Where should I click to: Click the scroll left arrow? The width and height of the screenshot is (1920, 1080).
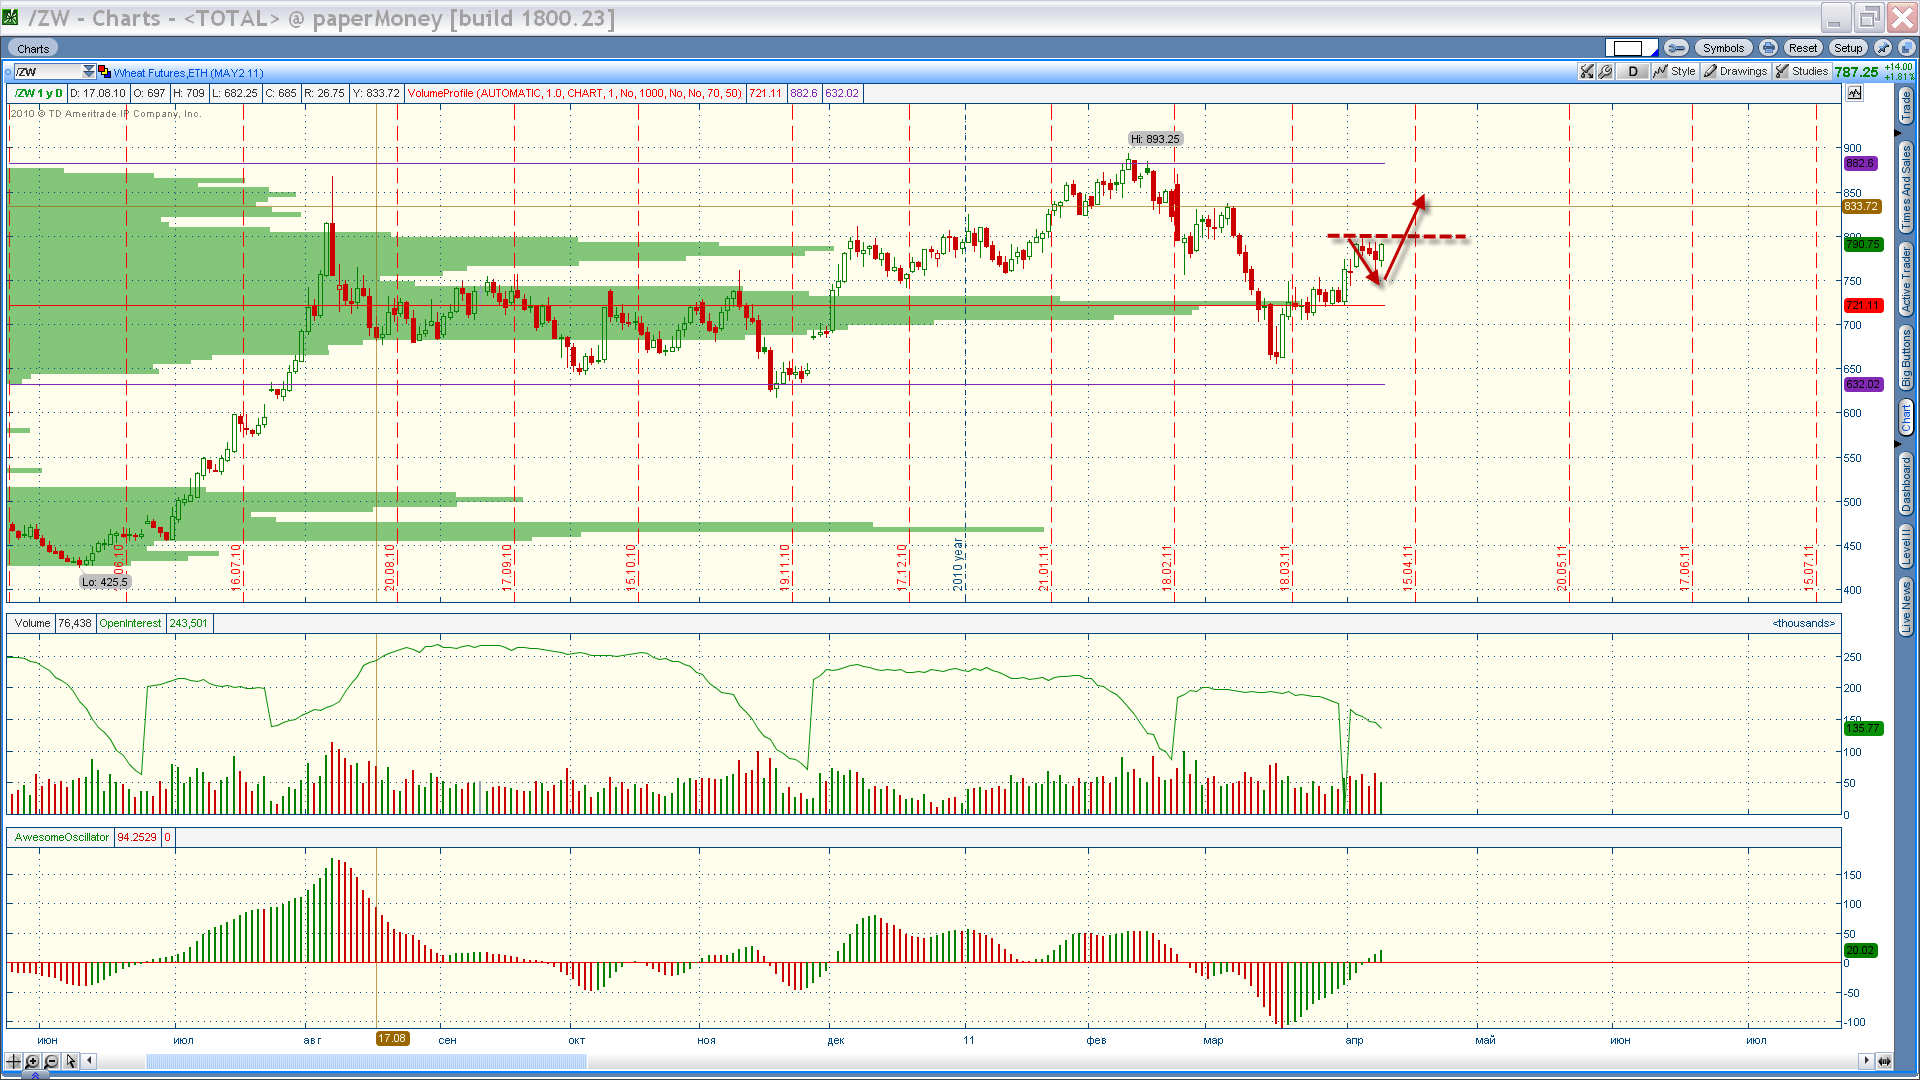coord(90,1061)
